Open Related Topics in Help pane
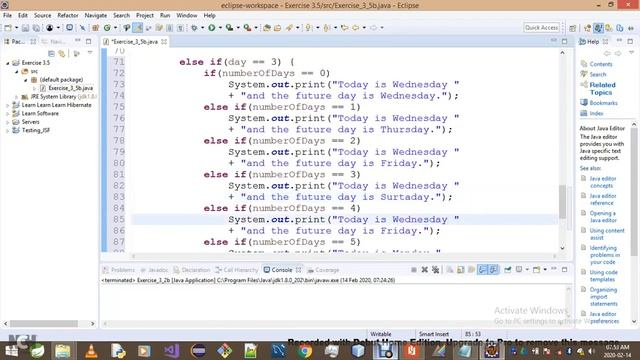The width and height of the screenshot is (640, 360). (602, 89)
